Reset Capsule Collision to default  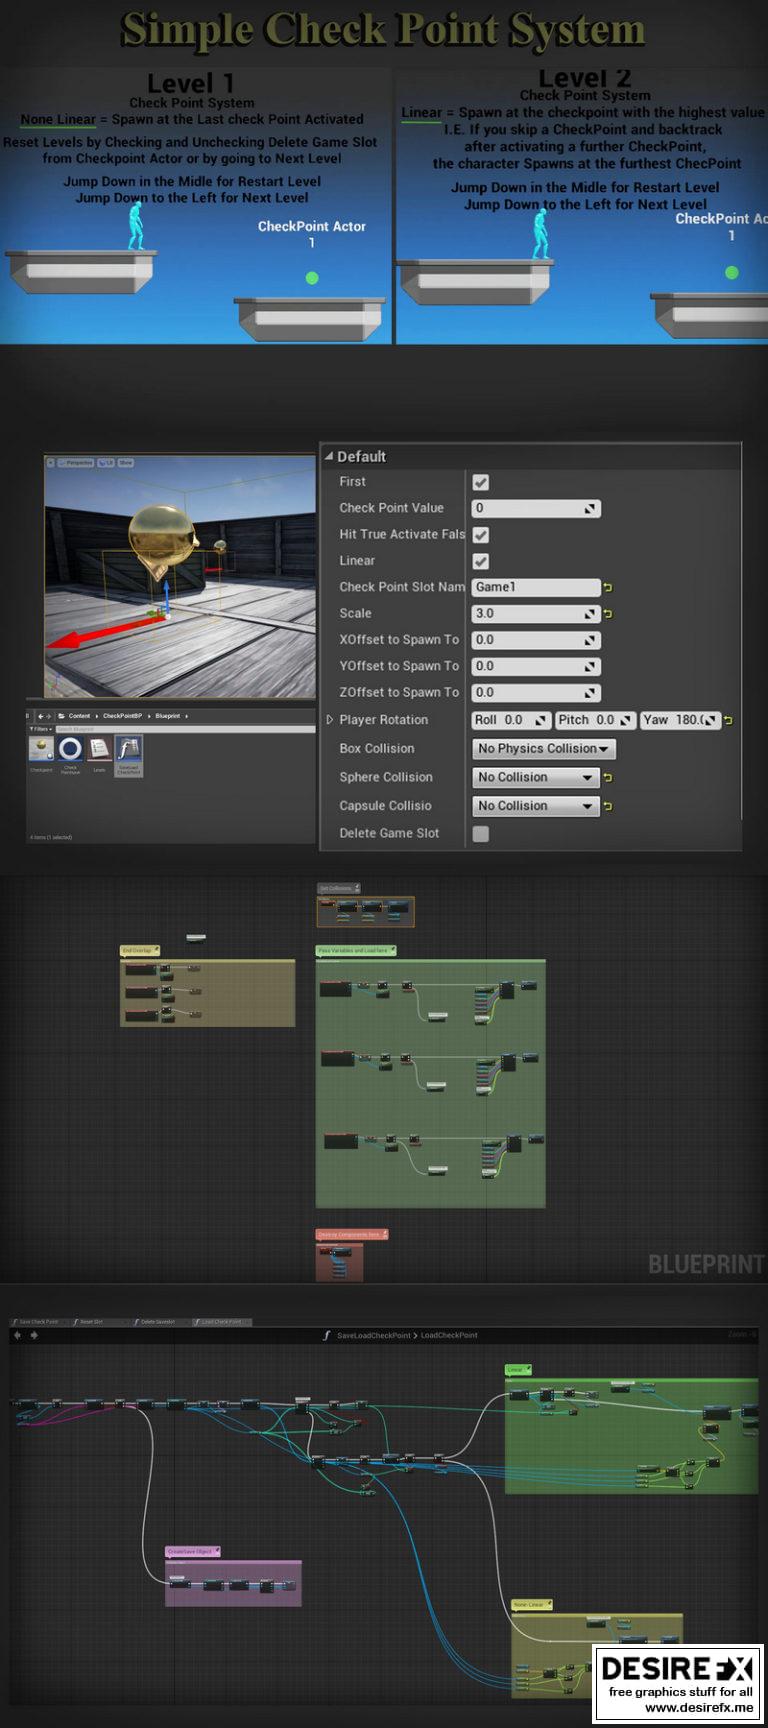click(x=608, y=805)
